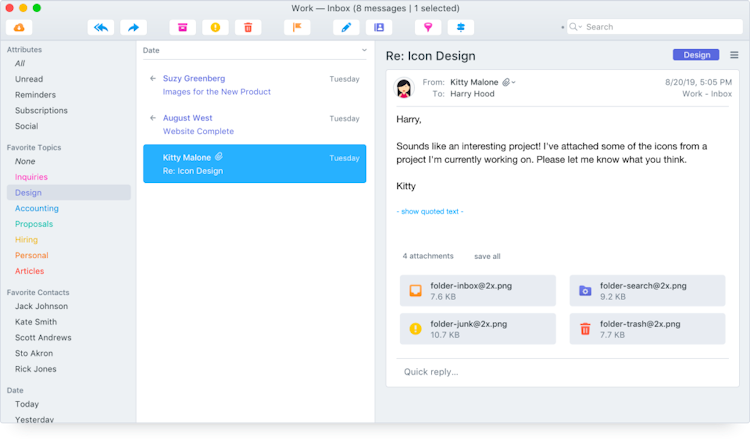Viewport: 750px width, 441px height.
Task: Select Subscriptions in sidebar
Action: click(x=41, y=110)
